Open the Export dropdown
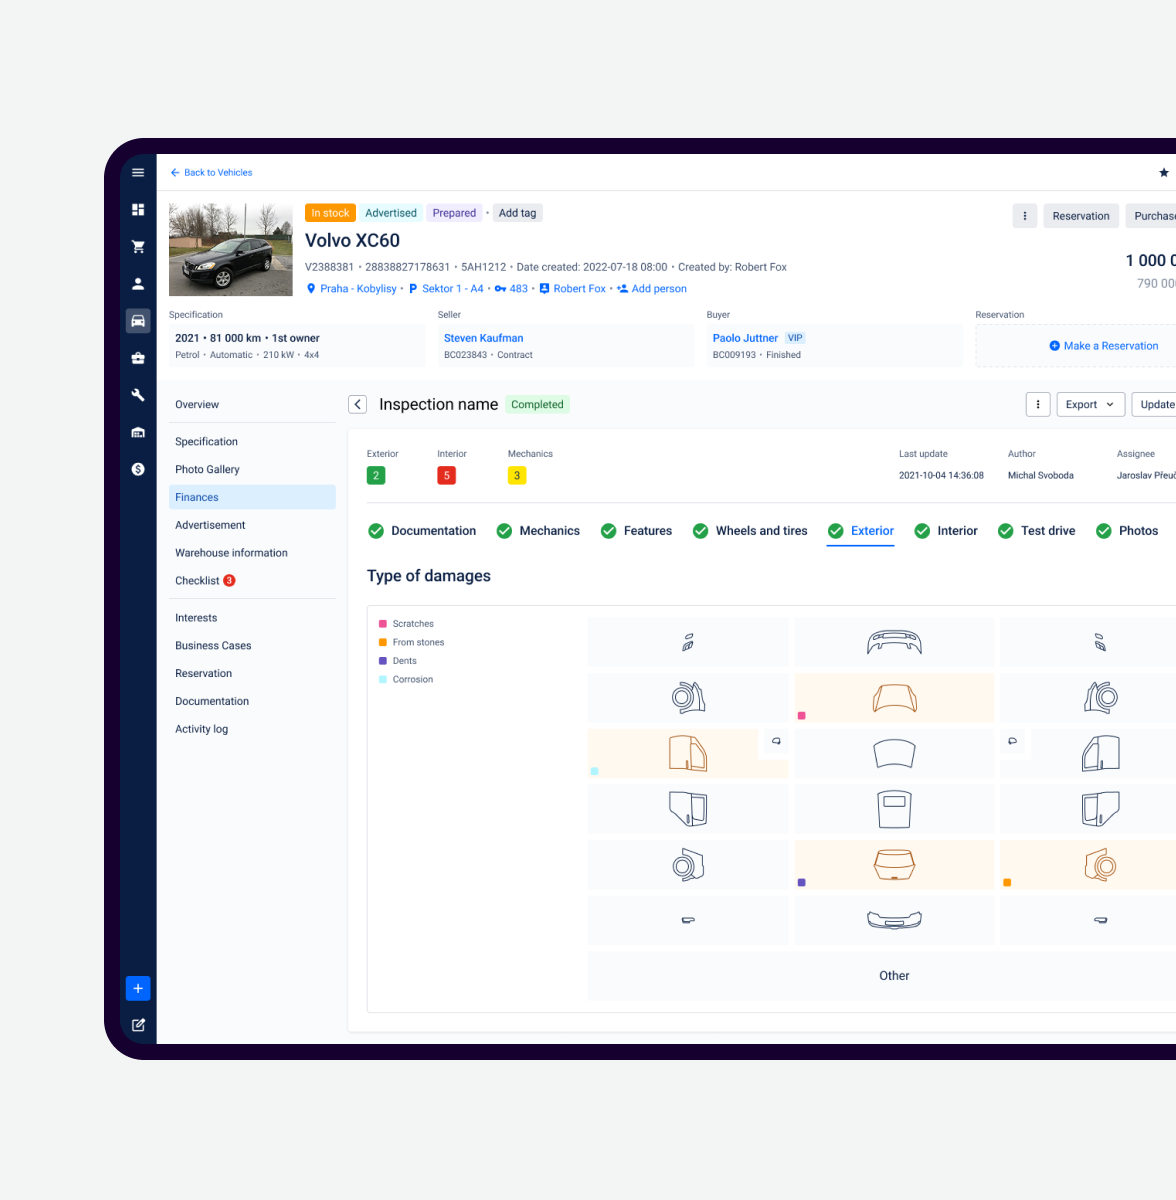 tap(1089, 405)
